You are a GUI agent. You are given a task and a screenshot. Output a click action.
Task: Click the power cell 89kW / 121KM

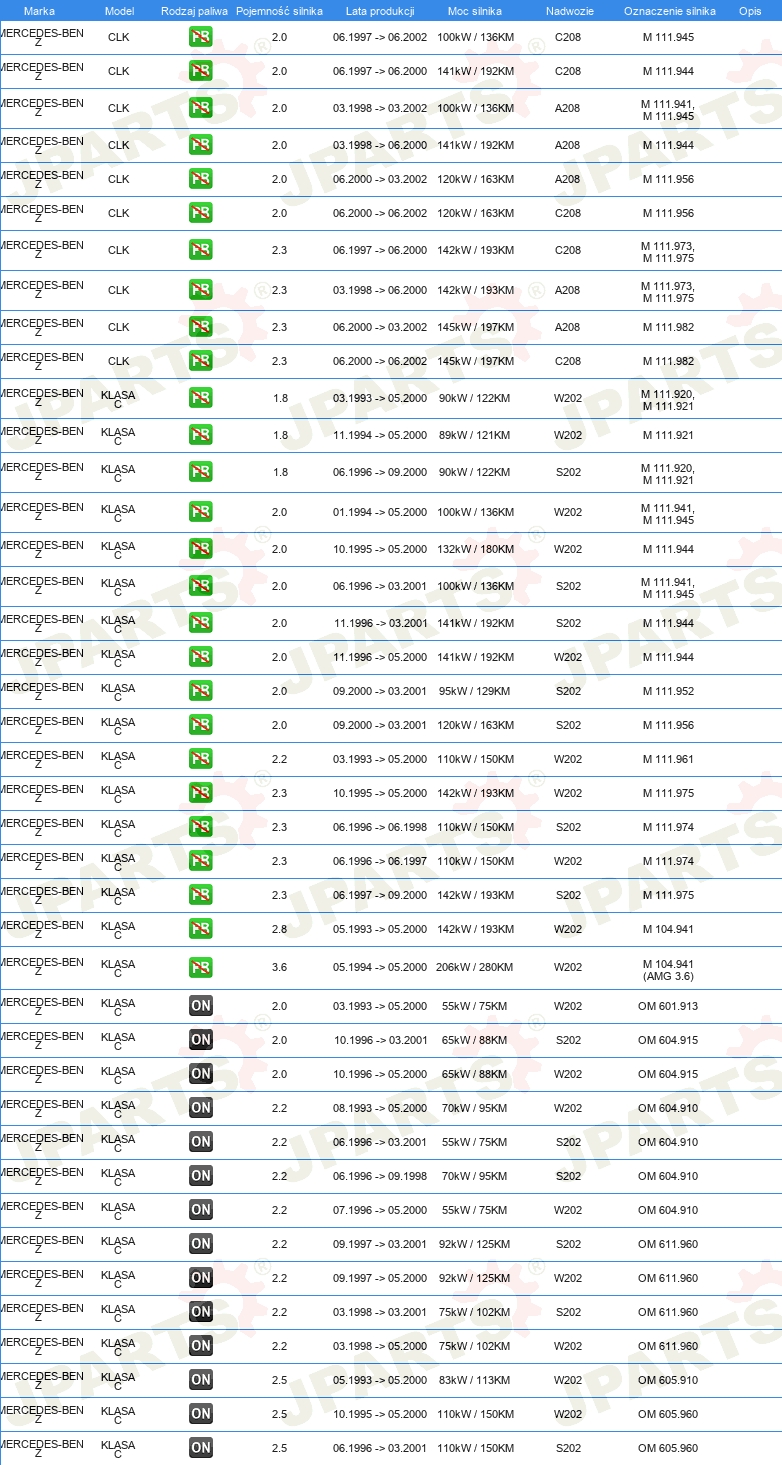coord(474,435)
